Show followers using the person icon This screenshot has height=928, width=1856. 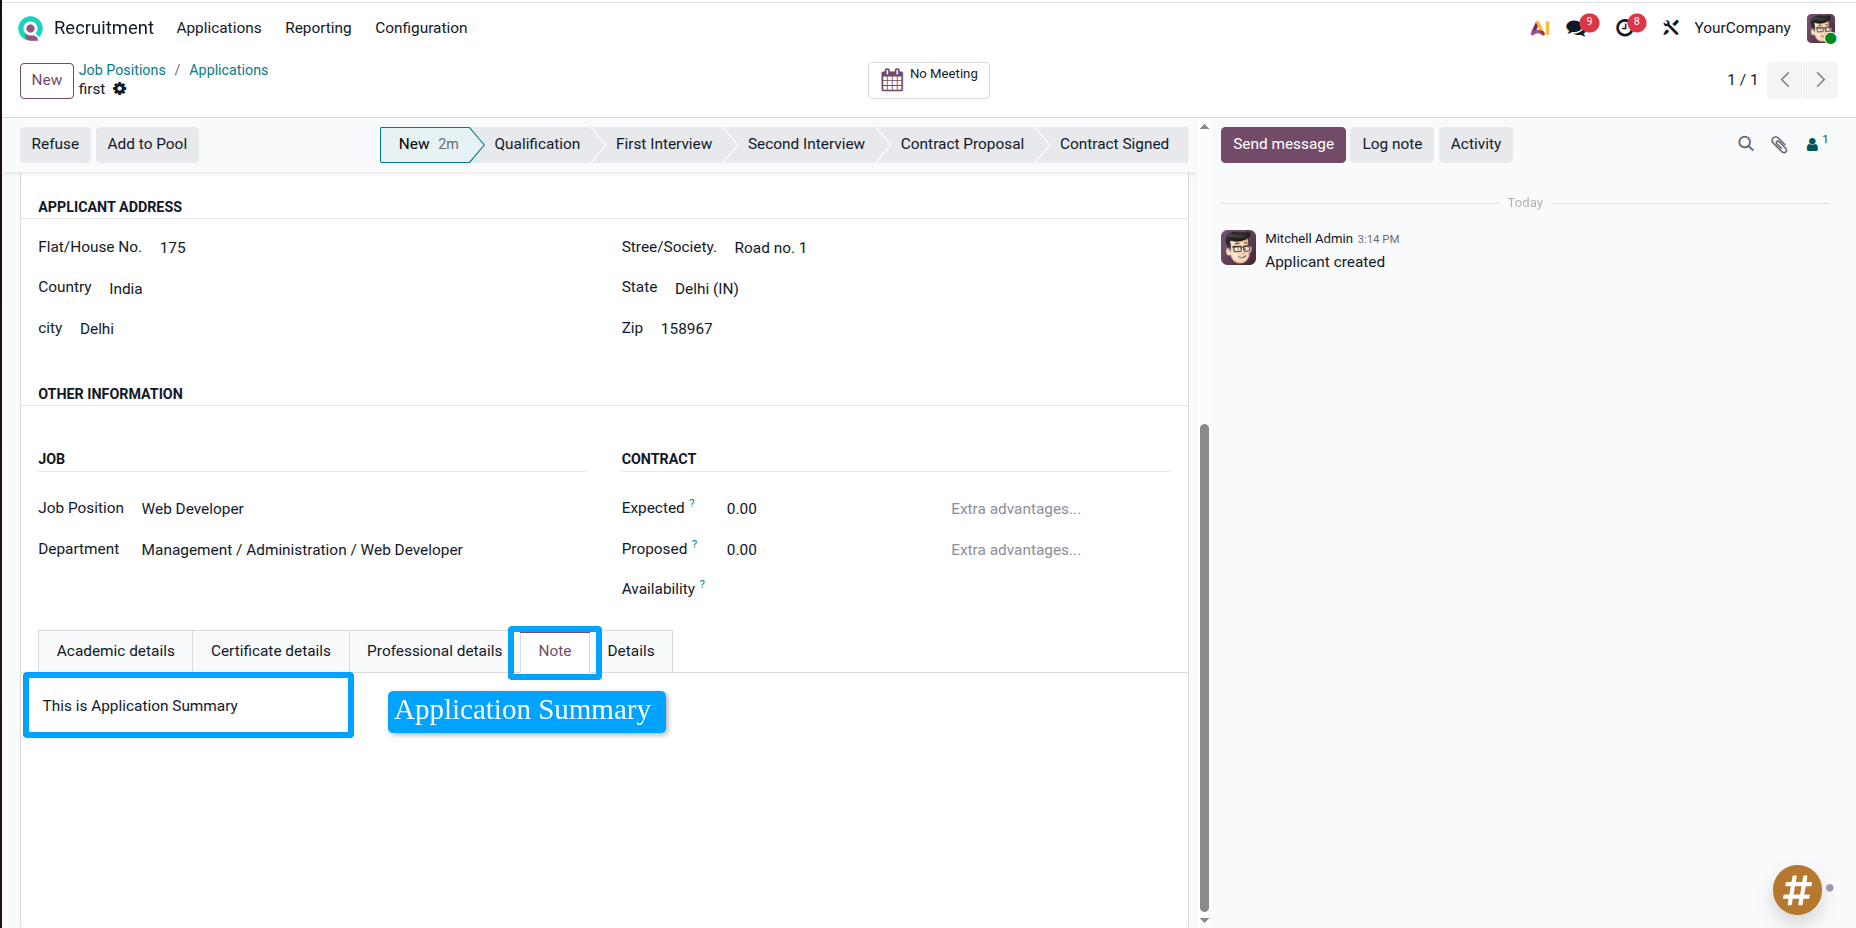click(1813, 144)
